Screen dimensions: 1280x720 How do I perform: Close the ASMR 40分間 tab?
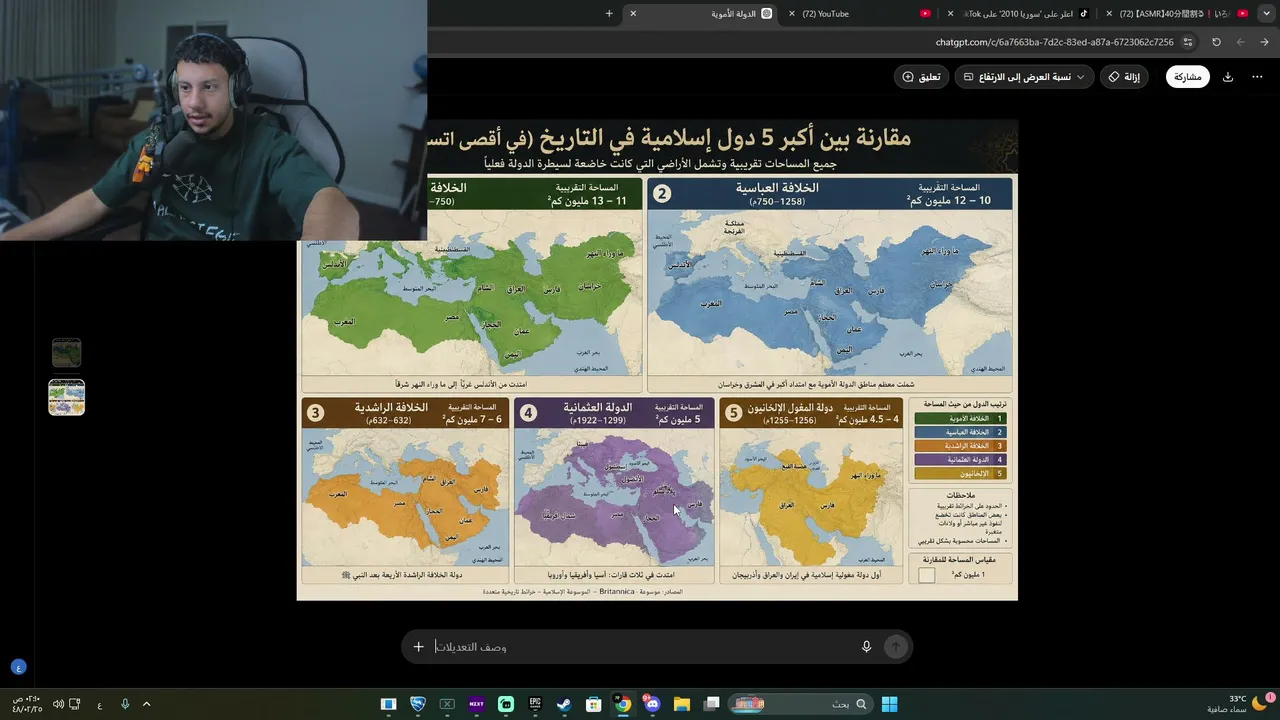pos(1109,14)
